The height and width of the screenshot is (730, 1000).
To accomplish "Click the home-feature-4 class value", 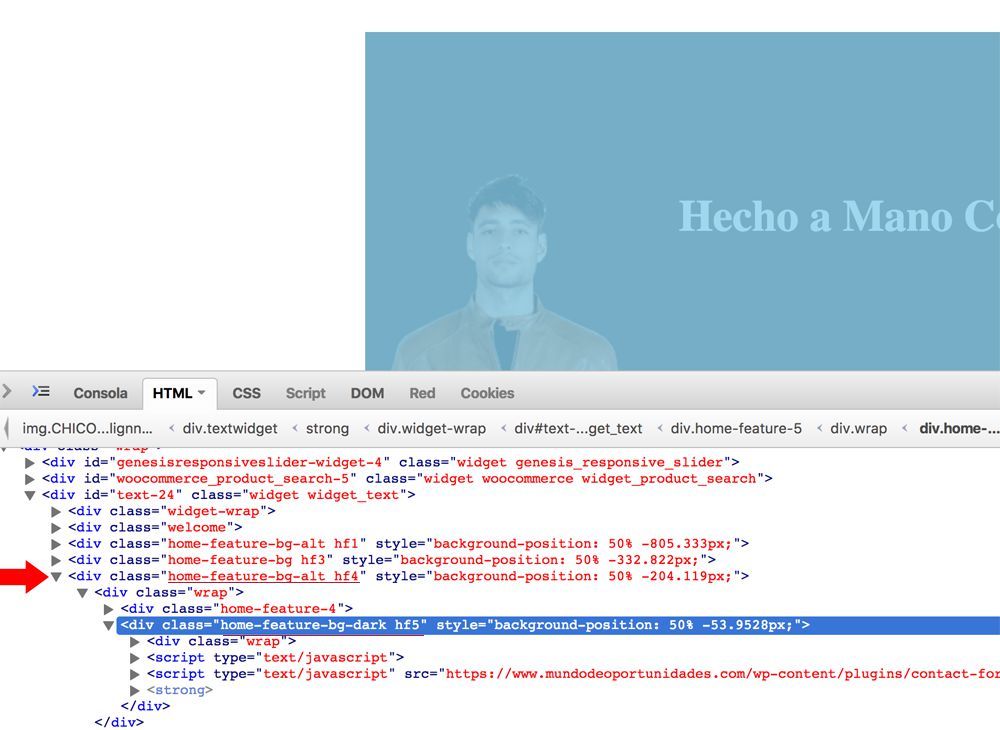I will [278, 609].
